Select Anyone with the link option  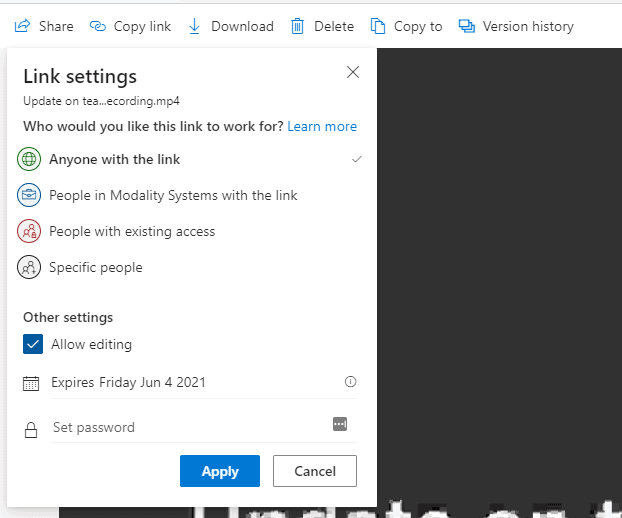point(115,159)
